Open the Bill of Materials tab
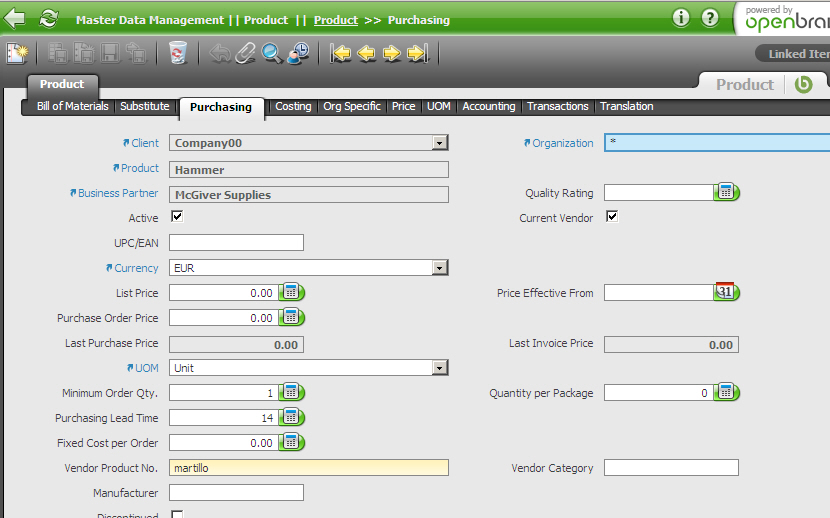Viewport: 830px width, 518px height. point(72,106)
